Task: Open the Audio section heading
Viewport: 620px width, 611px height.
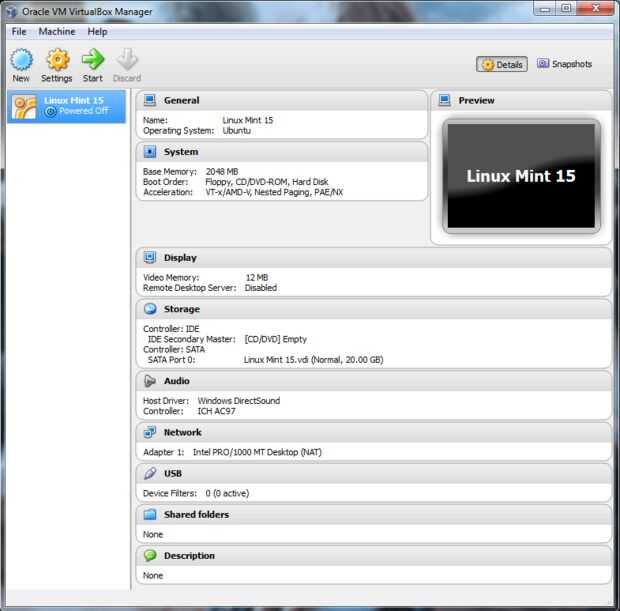Action: [x=177, y=381]
